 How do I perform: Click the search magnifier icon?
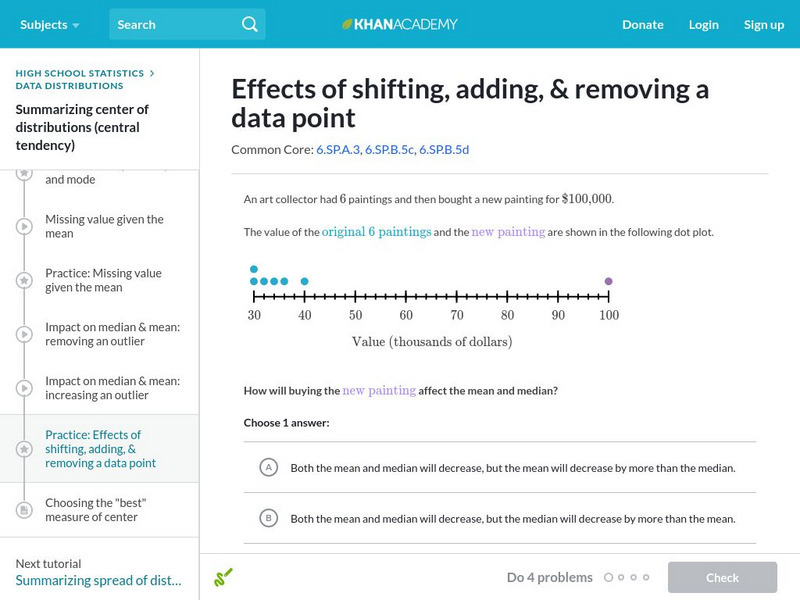point(250,24)
